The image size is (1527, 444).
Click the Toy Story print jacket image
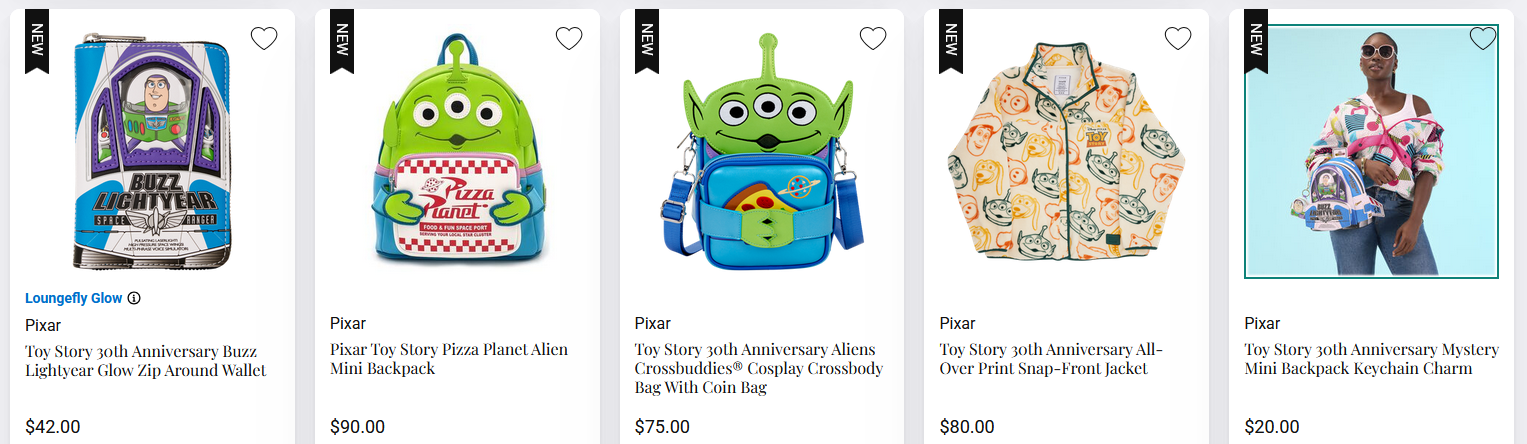pyautogui.click(x=1066, y=150)
